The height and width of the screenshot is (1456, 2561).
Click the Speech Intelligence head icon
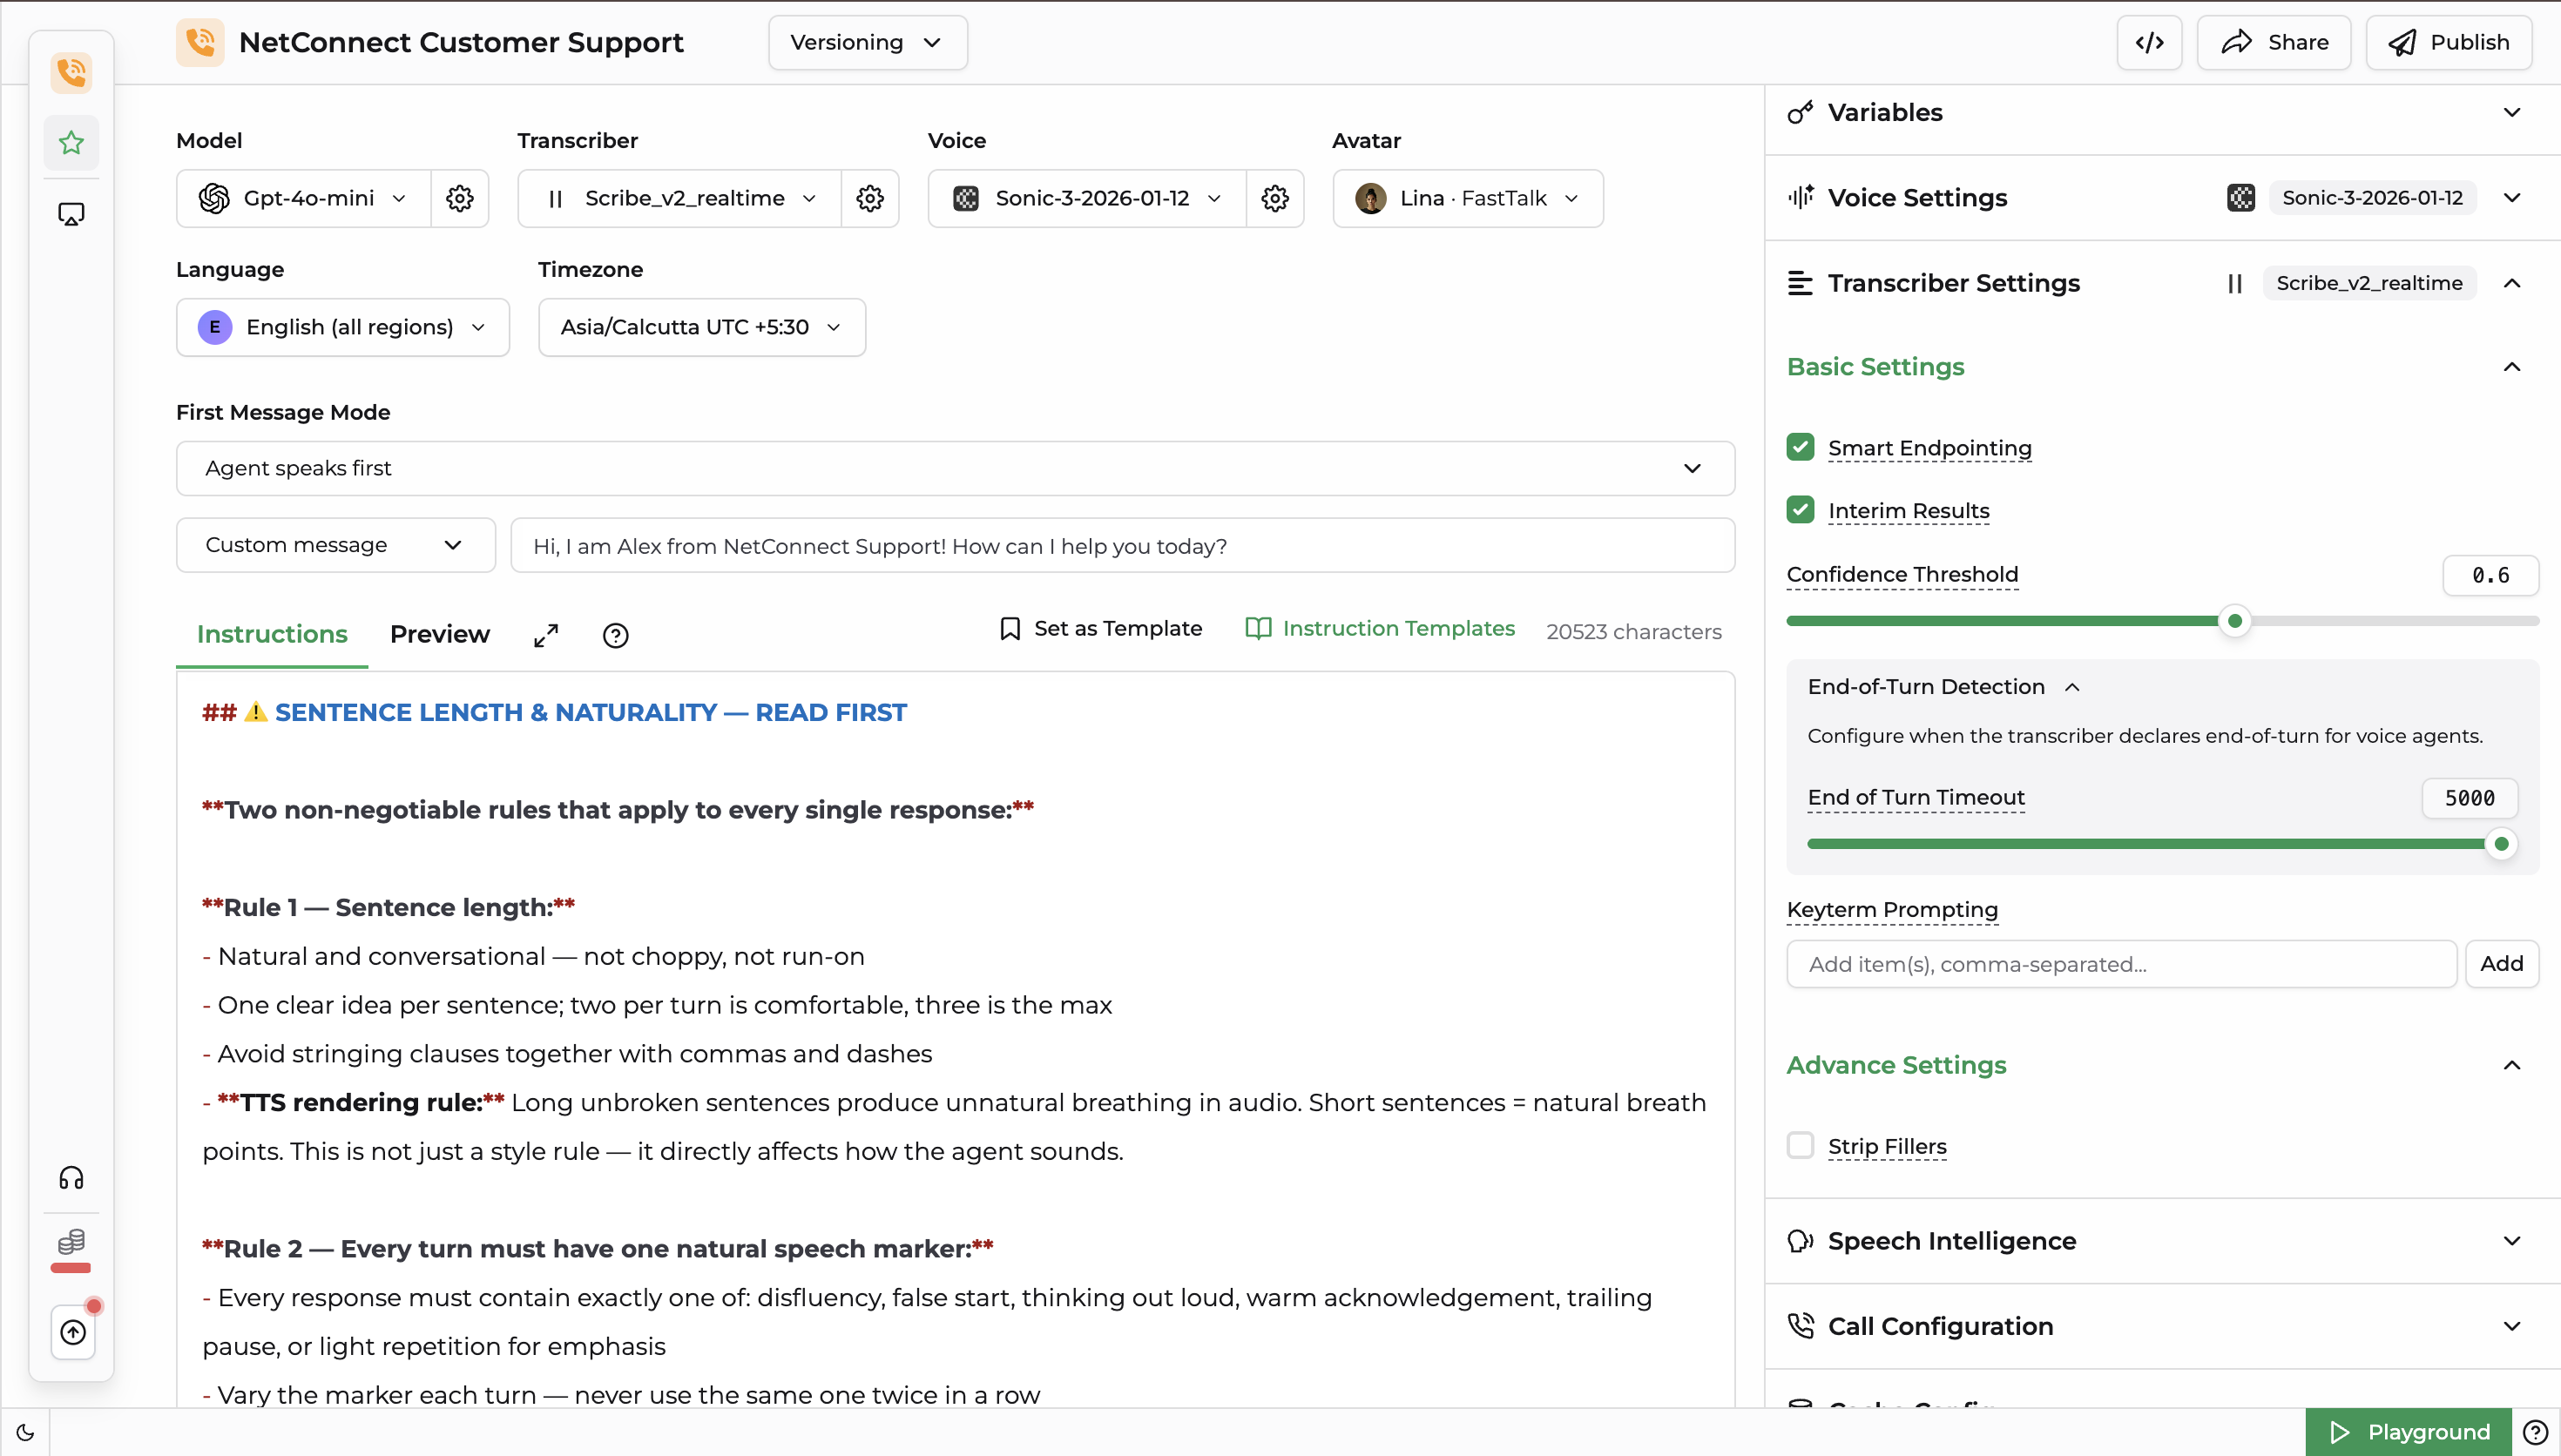click(1801, 1241)
